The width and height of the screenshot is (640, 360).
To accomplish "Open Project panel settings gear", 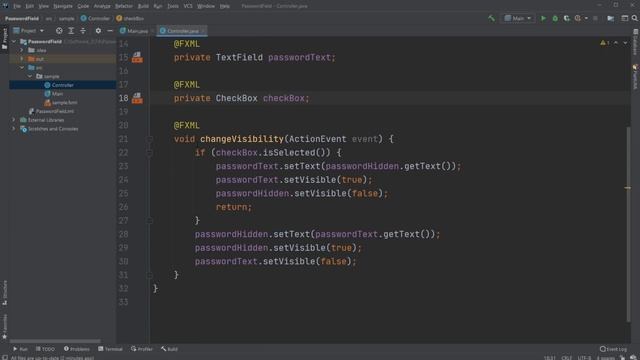I will click(x=98, y=31).
